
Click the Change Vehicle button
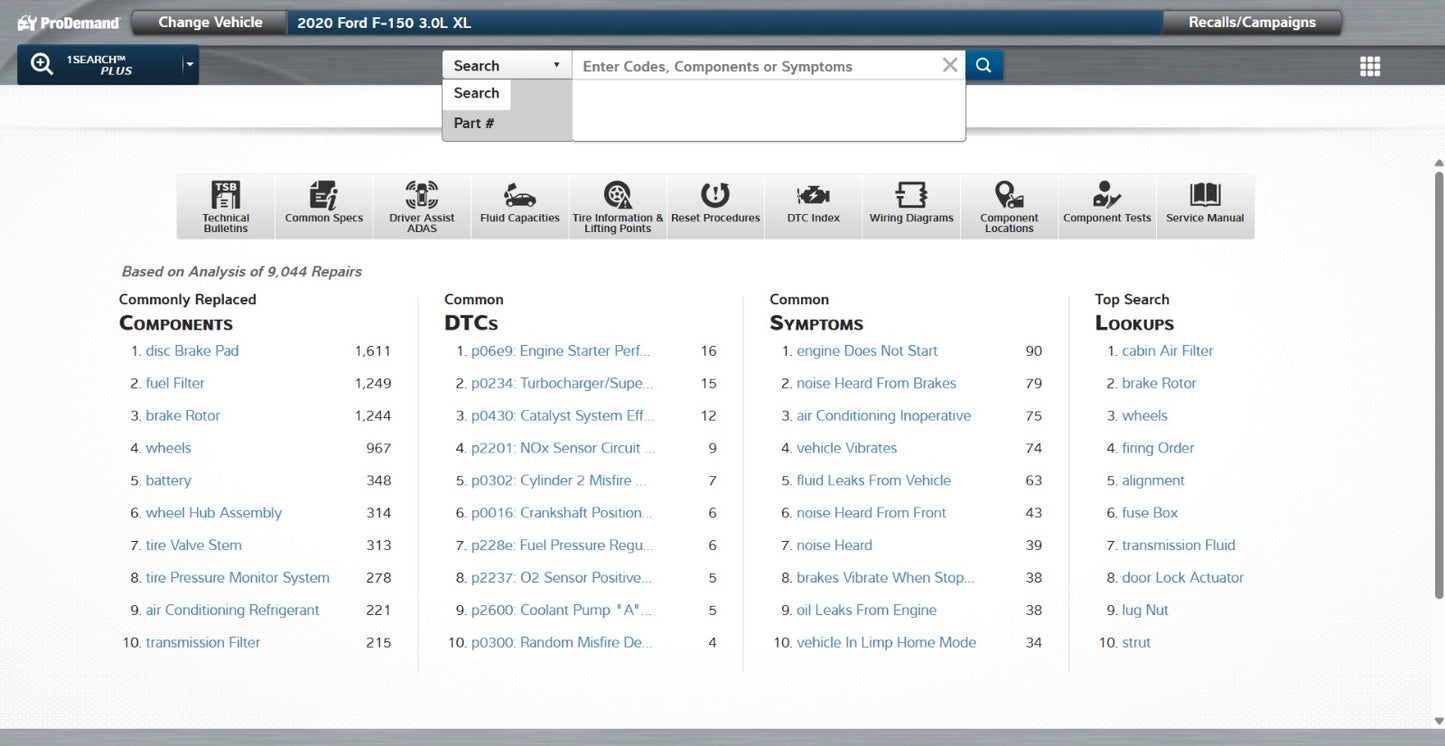click(x=210, y=22)
